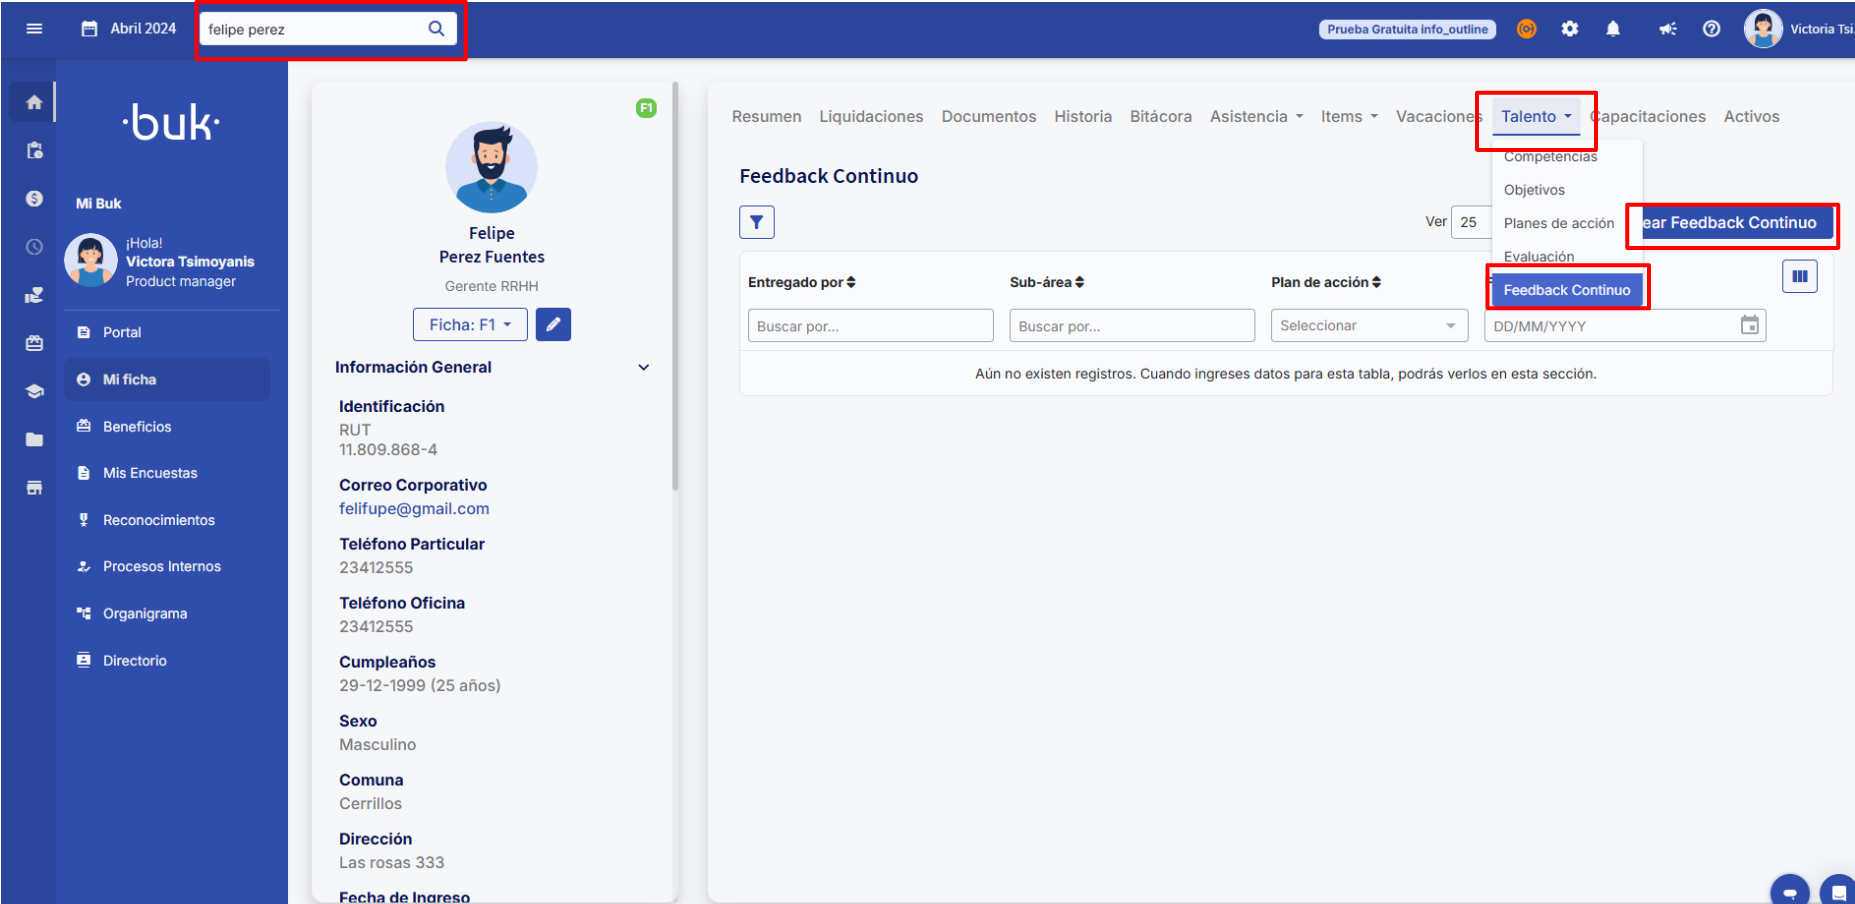
Task: Sort by Plan de acción column
Action: (x=1326, y=282)
